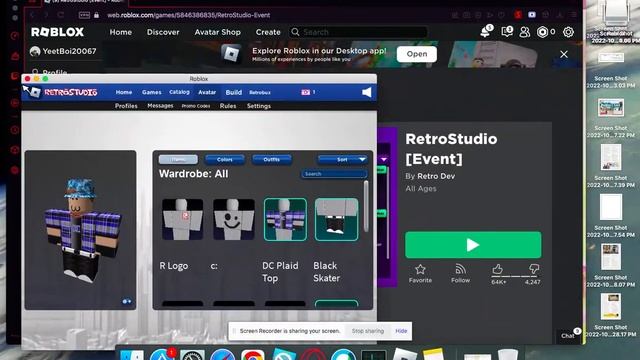Click Avatar Shop nav link
640x360 pixels.
[x=218, y=32]
